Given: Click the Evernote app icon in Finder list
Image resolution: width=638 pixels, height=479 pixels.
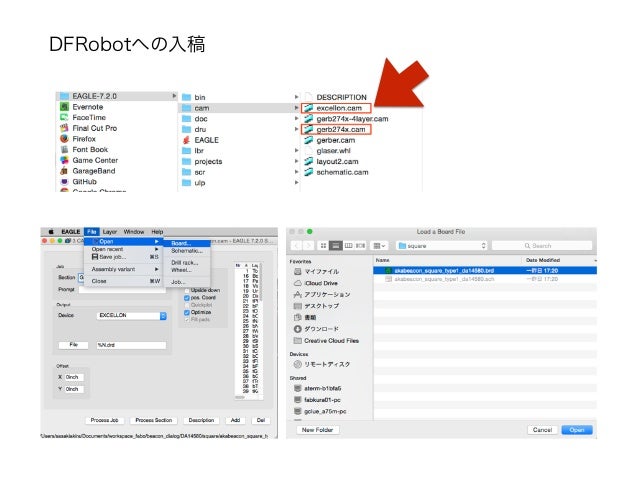Looking at the screenshot, I should pos(64,107).
